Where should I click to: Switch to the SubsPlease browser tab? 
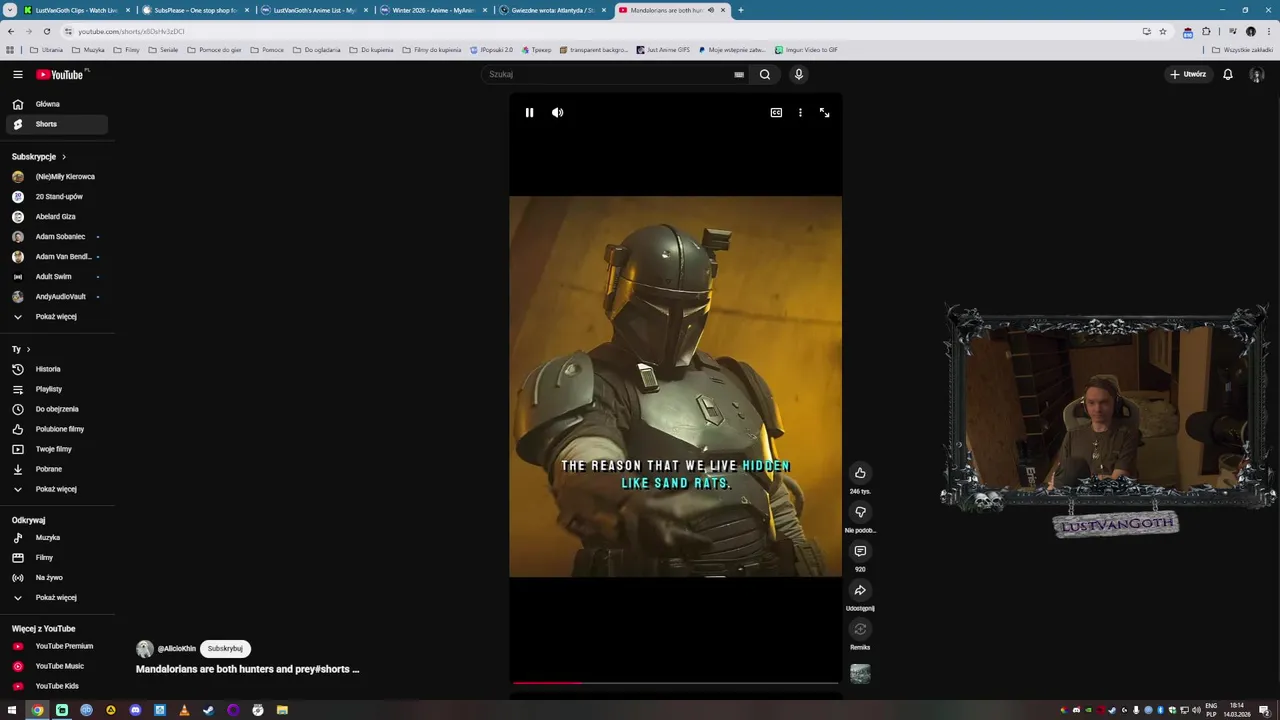195,10
